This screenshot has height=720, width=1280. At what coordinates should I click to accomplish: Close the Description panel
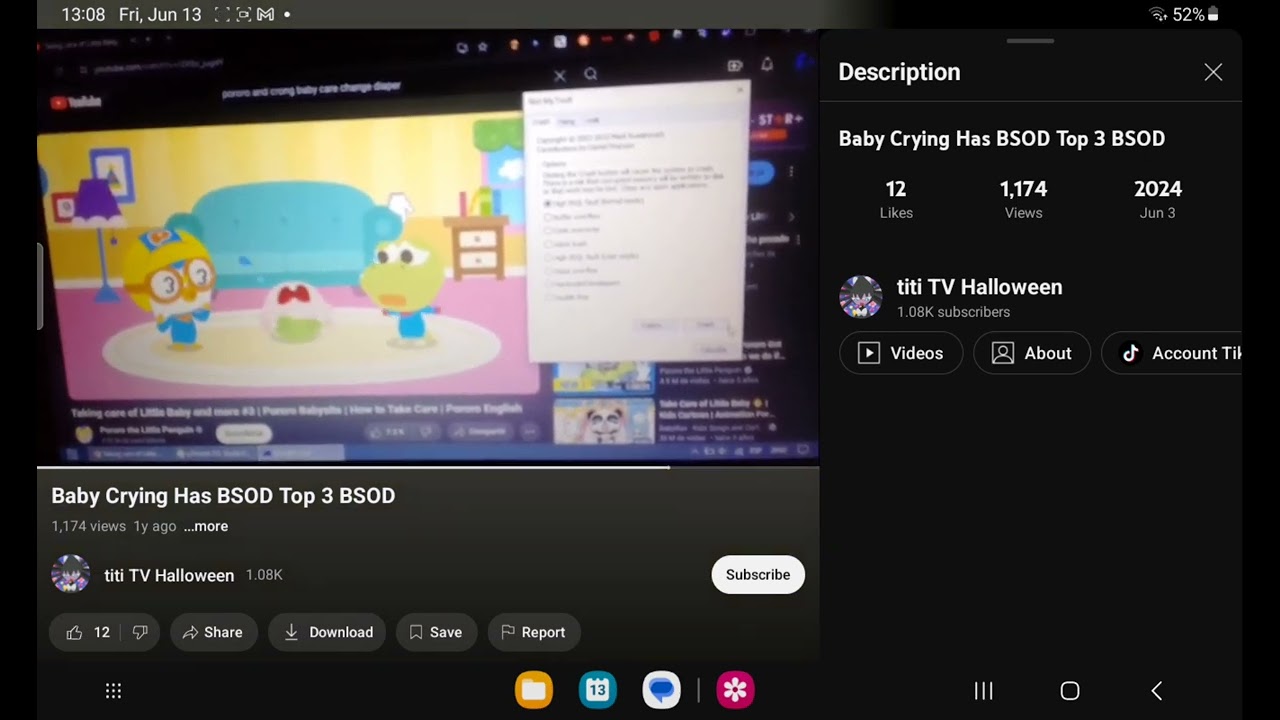point(1213,72)
